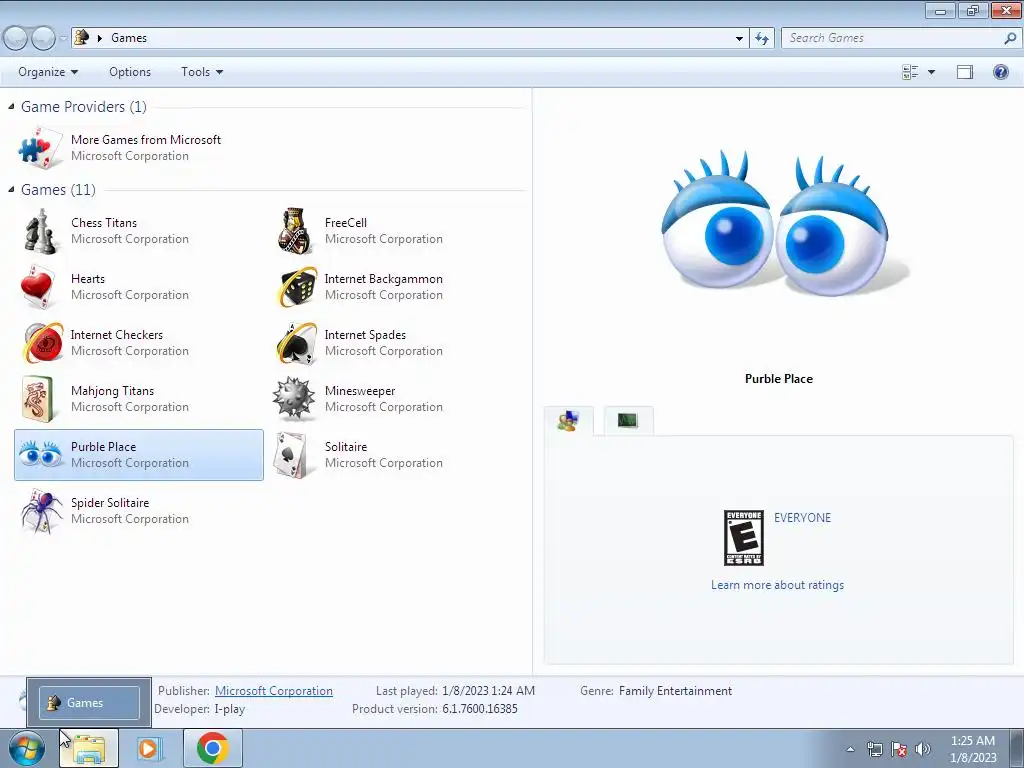Click the I-play developer value
Viewport: 1024px width, 768px height.
230,709
